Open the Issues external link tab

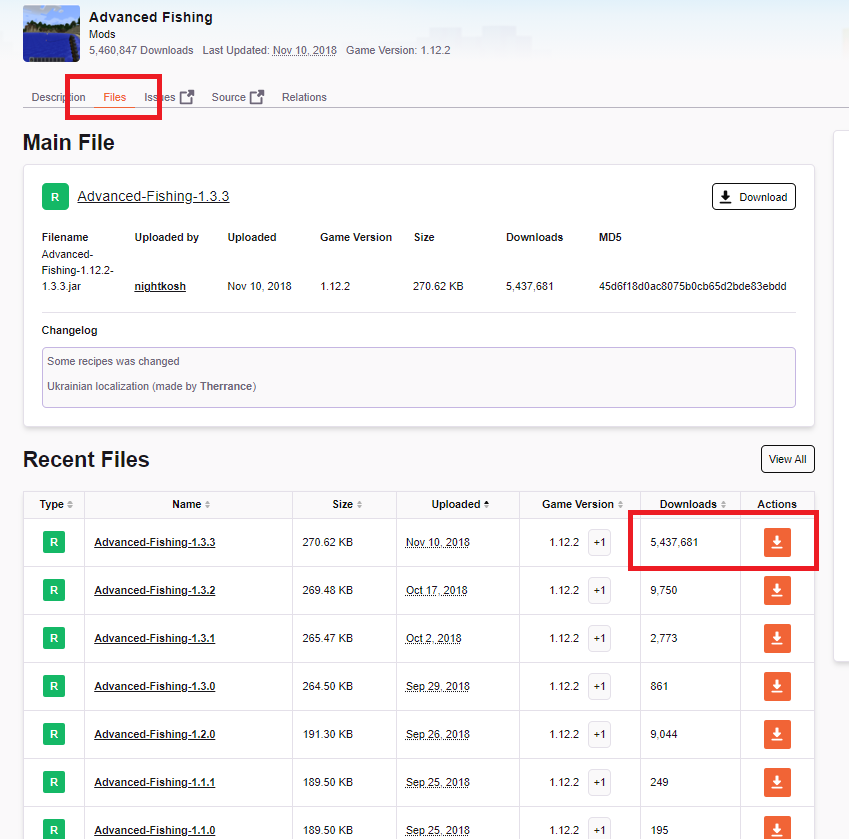[168, 97]
